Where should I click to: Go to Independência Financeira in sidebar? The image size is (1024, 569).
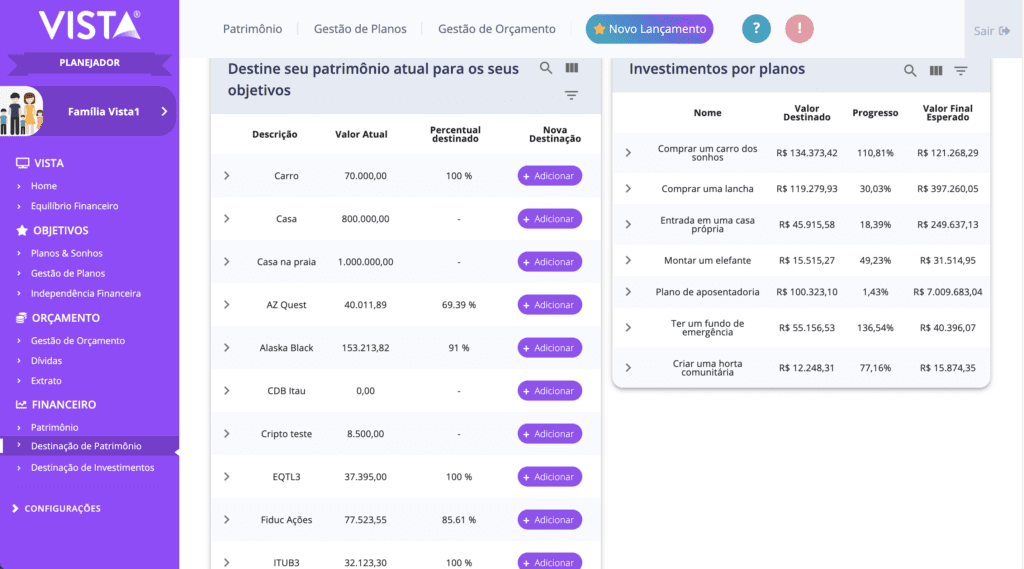pyautogui.click(x=85, y=293)
